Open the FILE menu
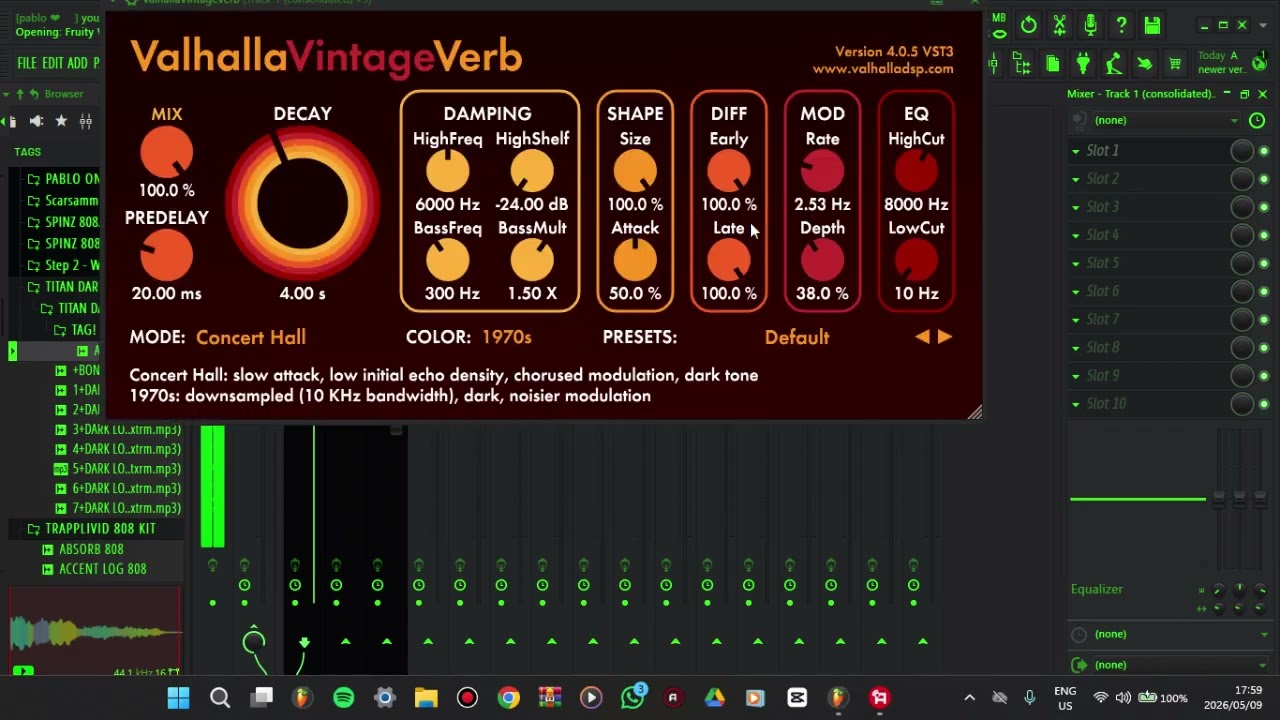The image size is (1280, 720). [27, 63]
